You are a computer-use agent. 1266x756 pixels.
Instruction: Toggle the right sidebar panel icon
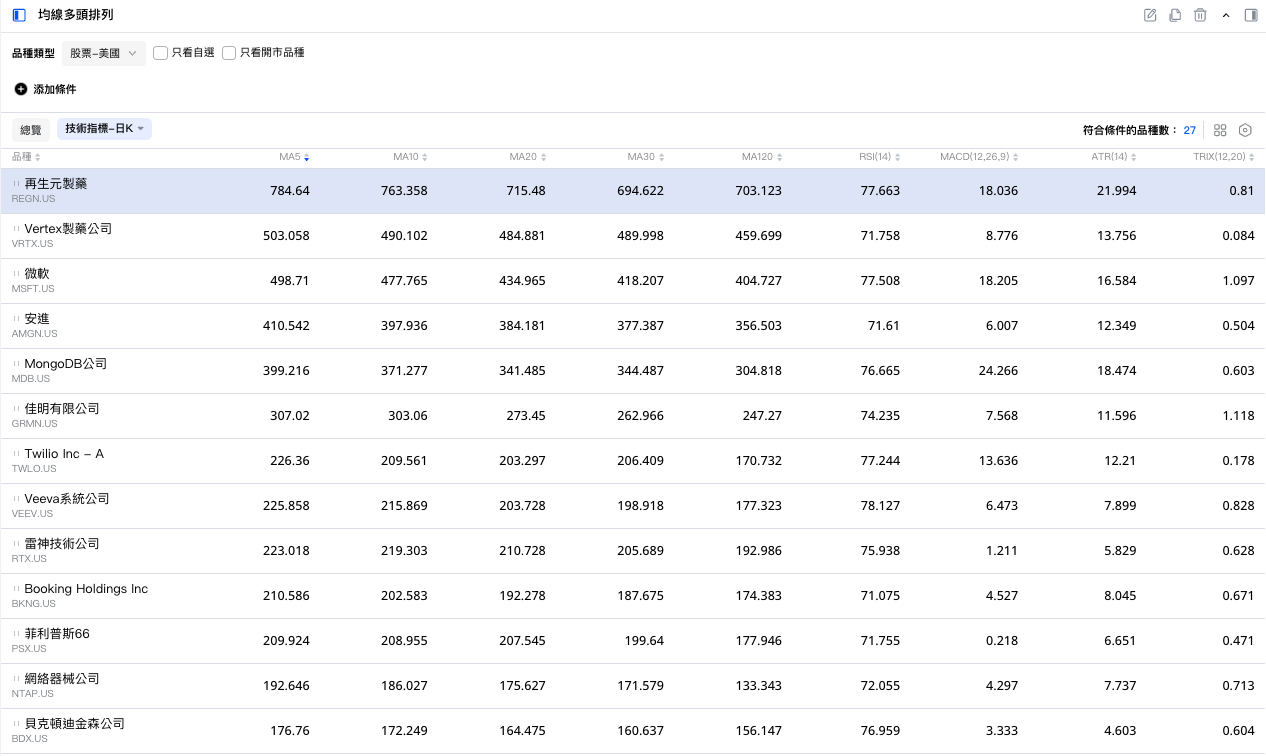coord(1251,15)
